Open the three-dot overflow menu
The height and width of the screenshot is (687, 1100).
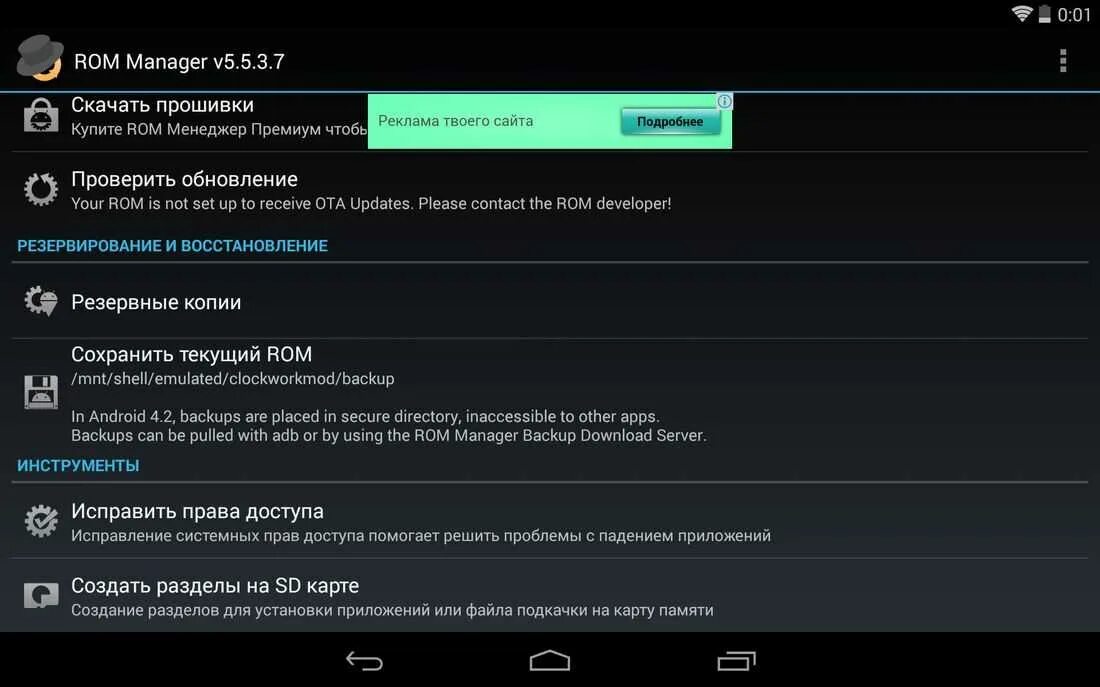click(x=1063, y=61)
